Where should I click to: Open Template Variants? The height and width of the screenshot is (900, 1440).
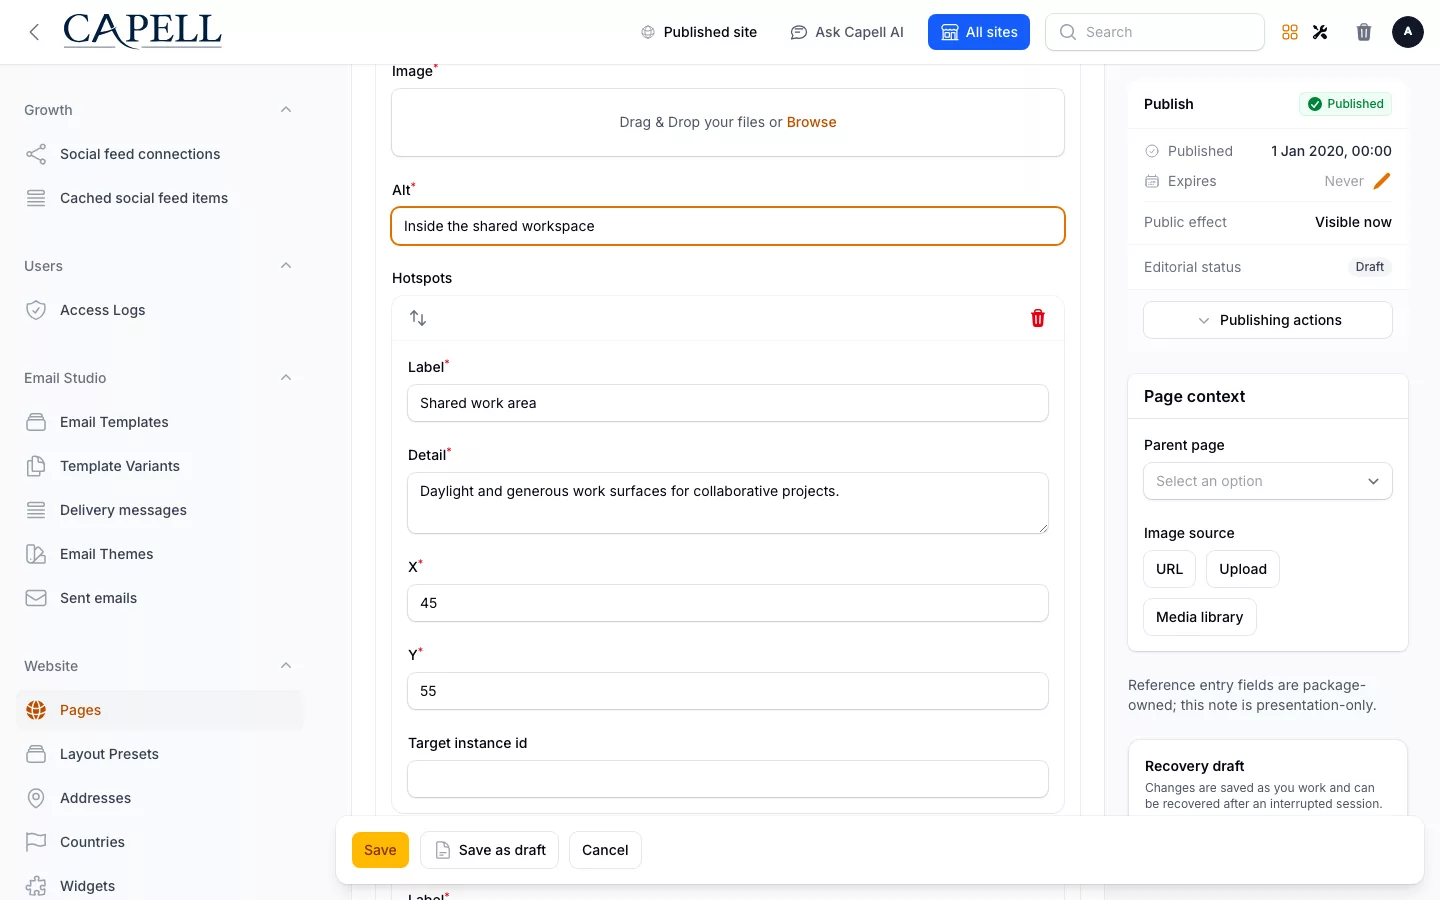(160, 466)
